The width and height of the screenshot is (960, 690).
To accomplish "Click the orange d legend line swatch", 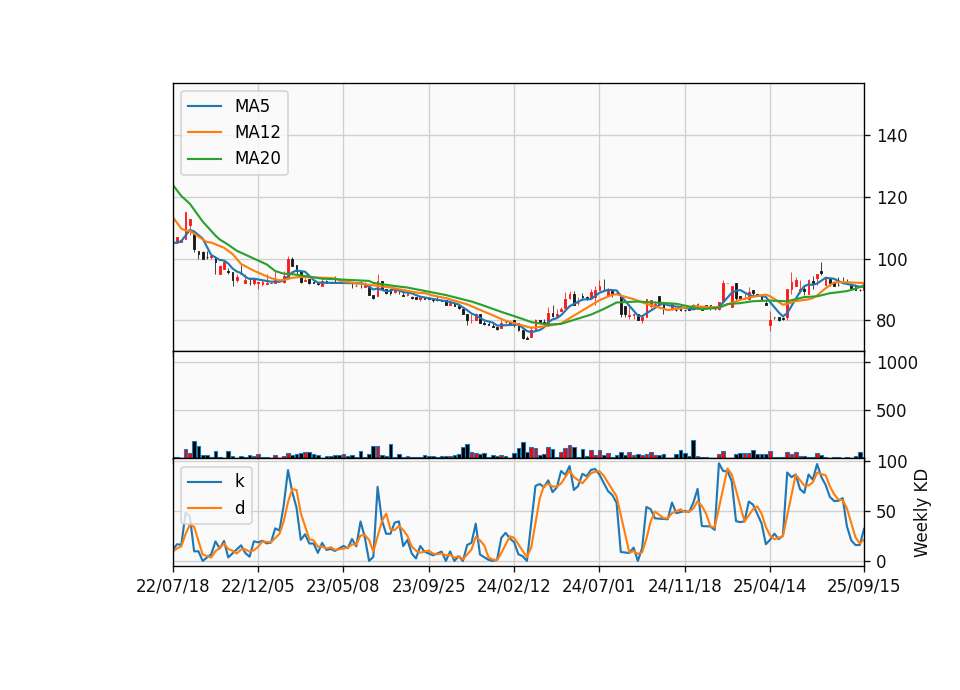I will [204, 508].
